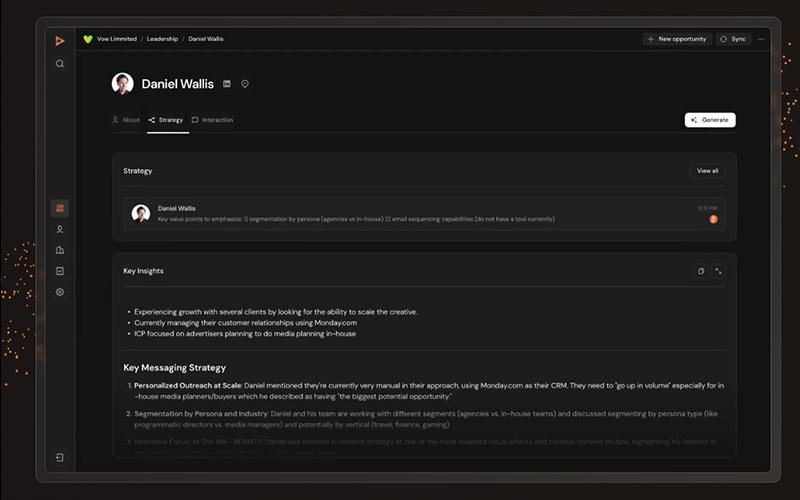Image resolution: width=800 pixels, height=500 pixels.
Task: Expand the Key Insights panel
Action: [x=718, y=271]
